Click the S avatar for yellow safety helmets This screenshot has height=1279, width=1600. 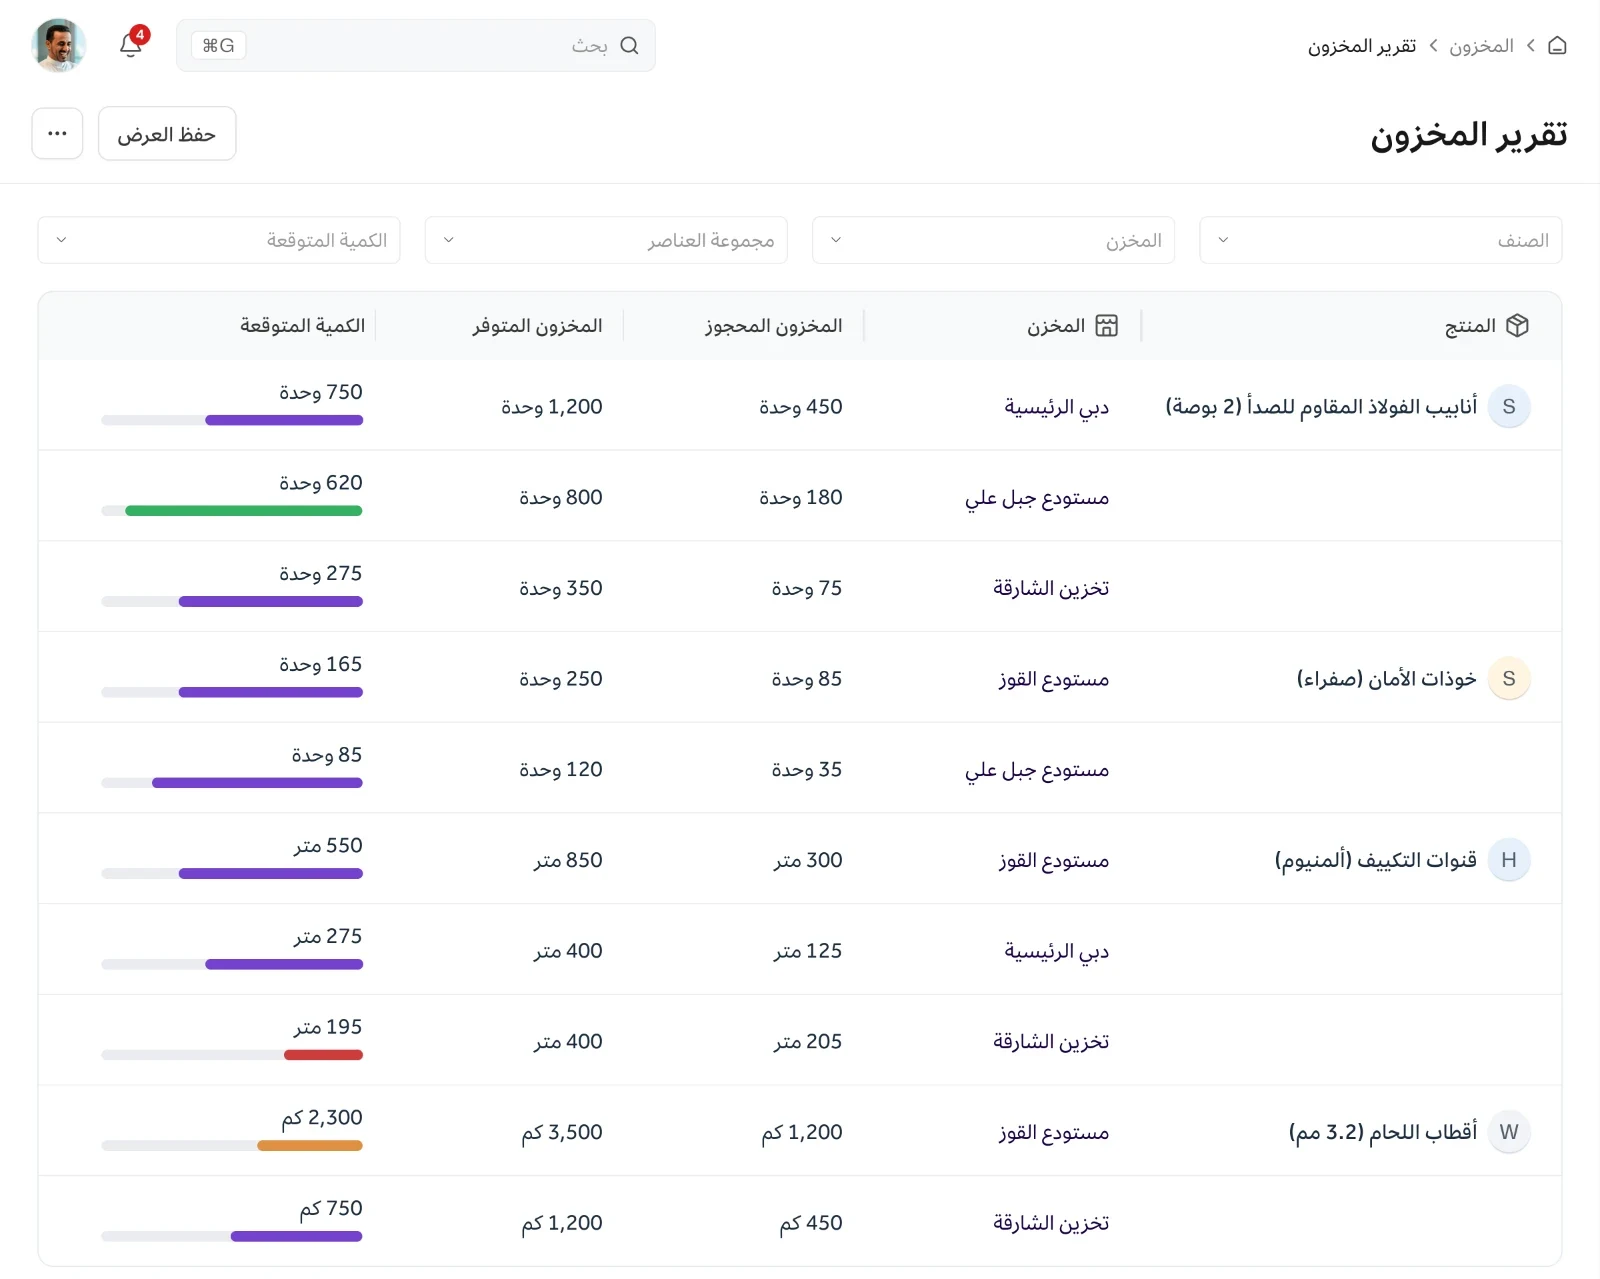click(x=1509, y=679)
